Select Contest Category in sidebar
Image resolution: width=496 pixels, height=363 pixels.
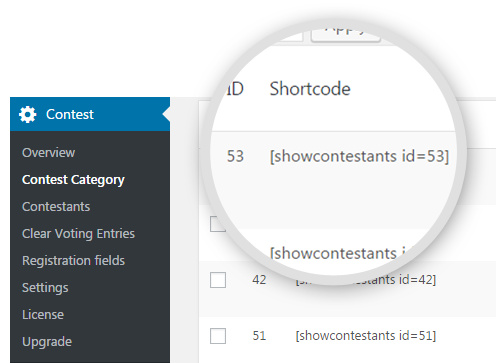point(73,180)
